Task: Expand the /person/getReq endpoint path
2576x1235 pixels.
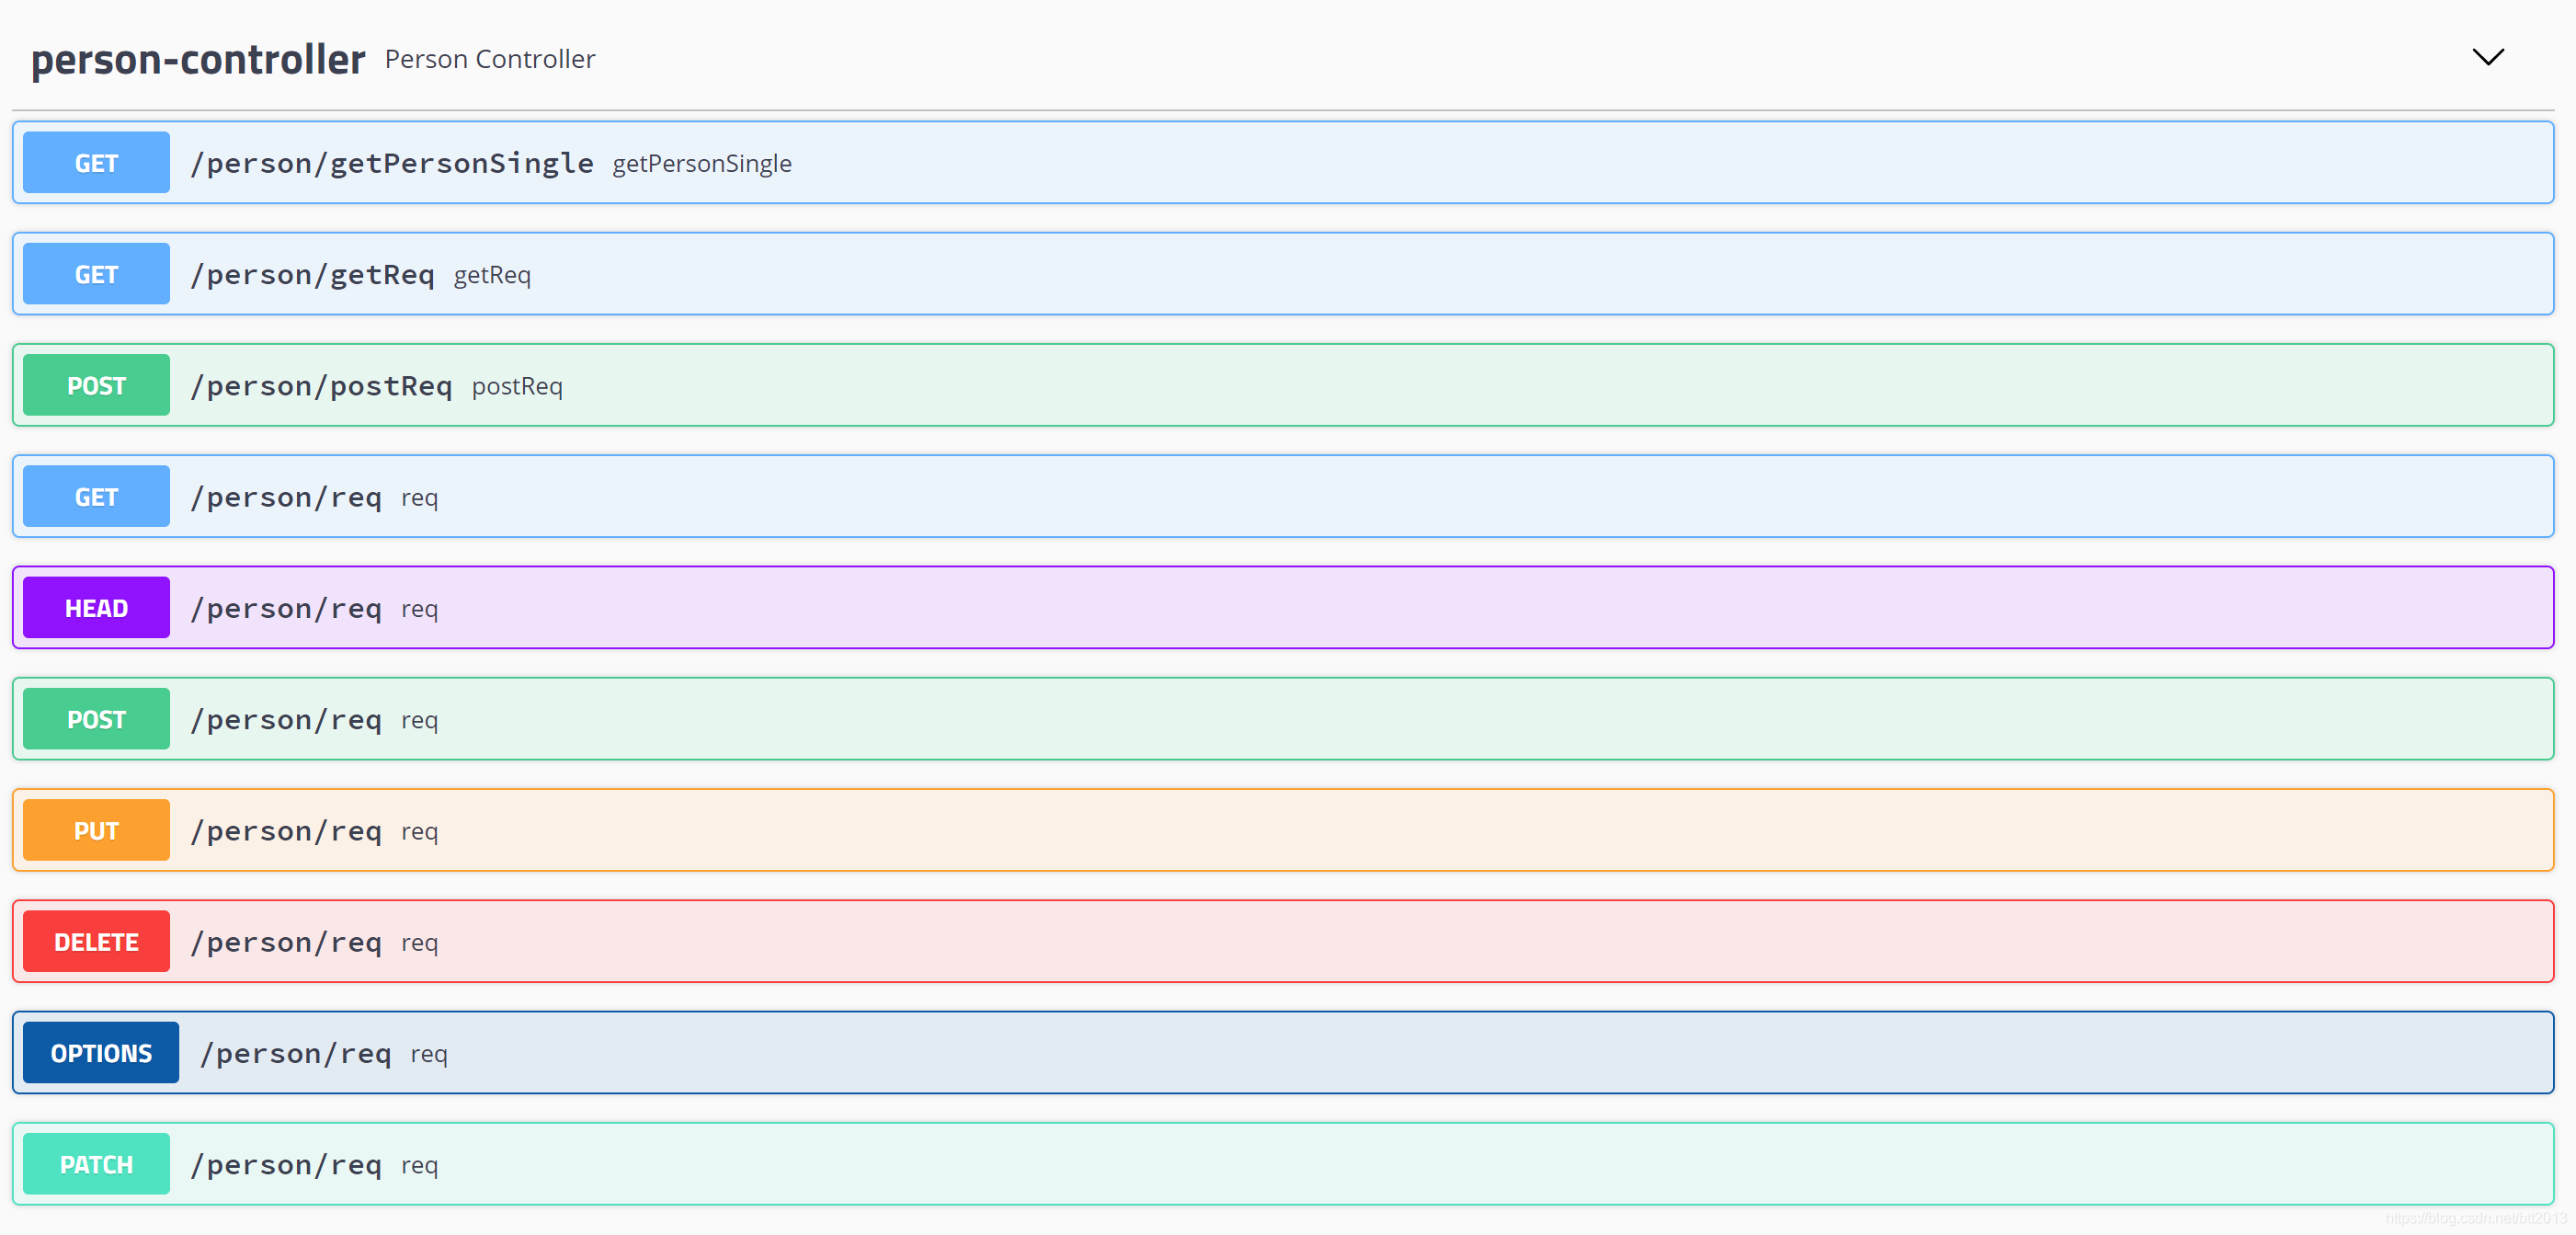Action: pos(312,274)
